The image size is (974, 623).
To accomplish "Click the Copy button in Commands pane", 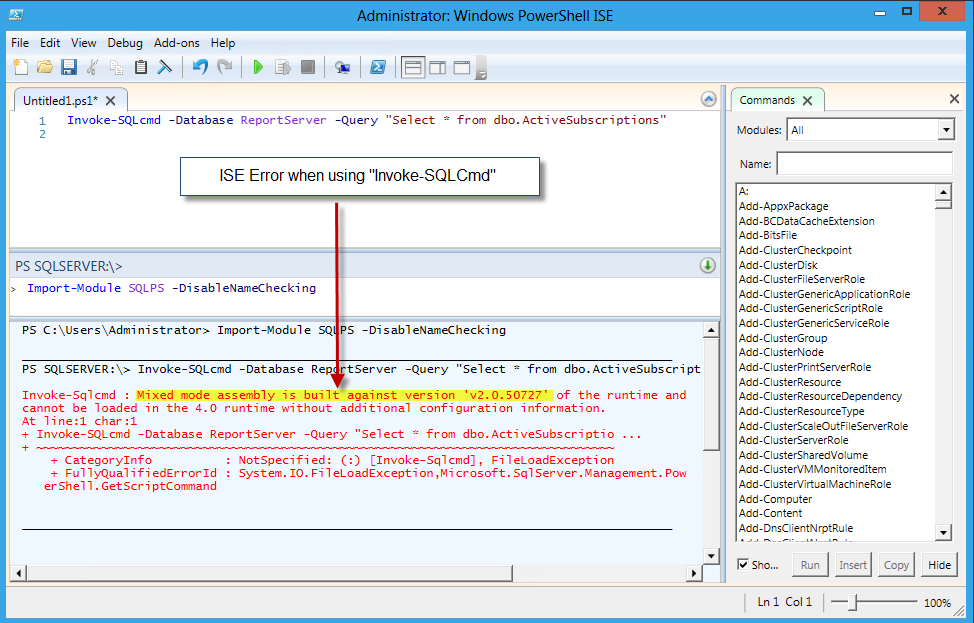I will [896, 565].
